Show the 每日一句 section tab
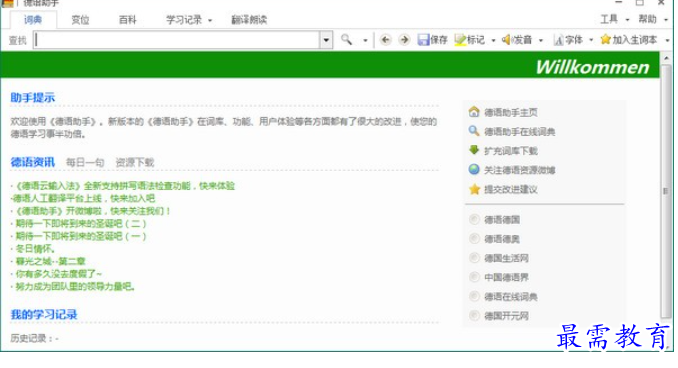This screenshot has height=368, width=678. click(85, 163)
